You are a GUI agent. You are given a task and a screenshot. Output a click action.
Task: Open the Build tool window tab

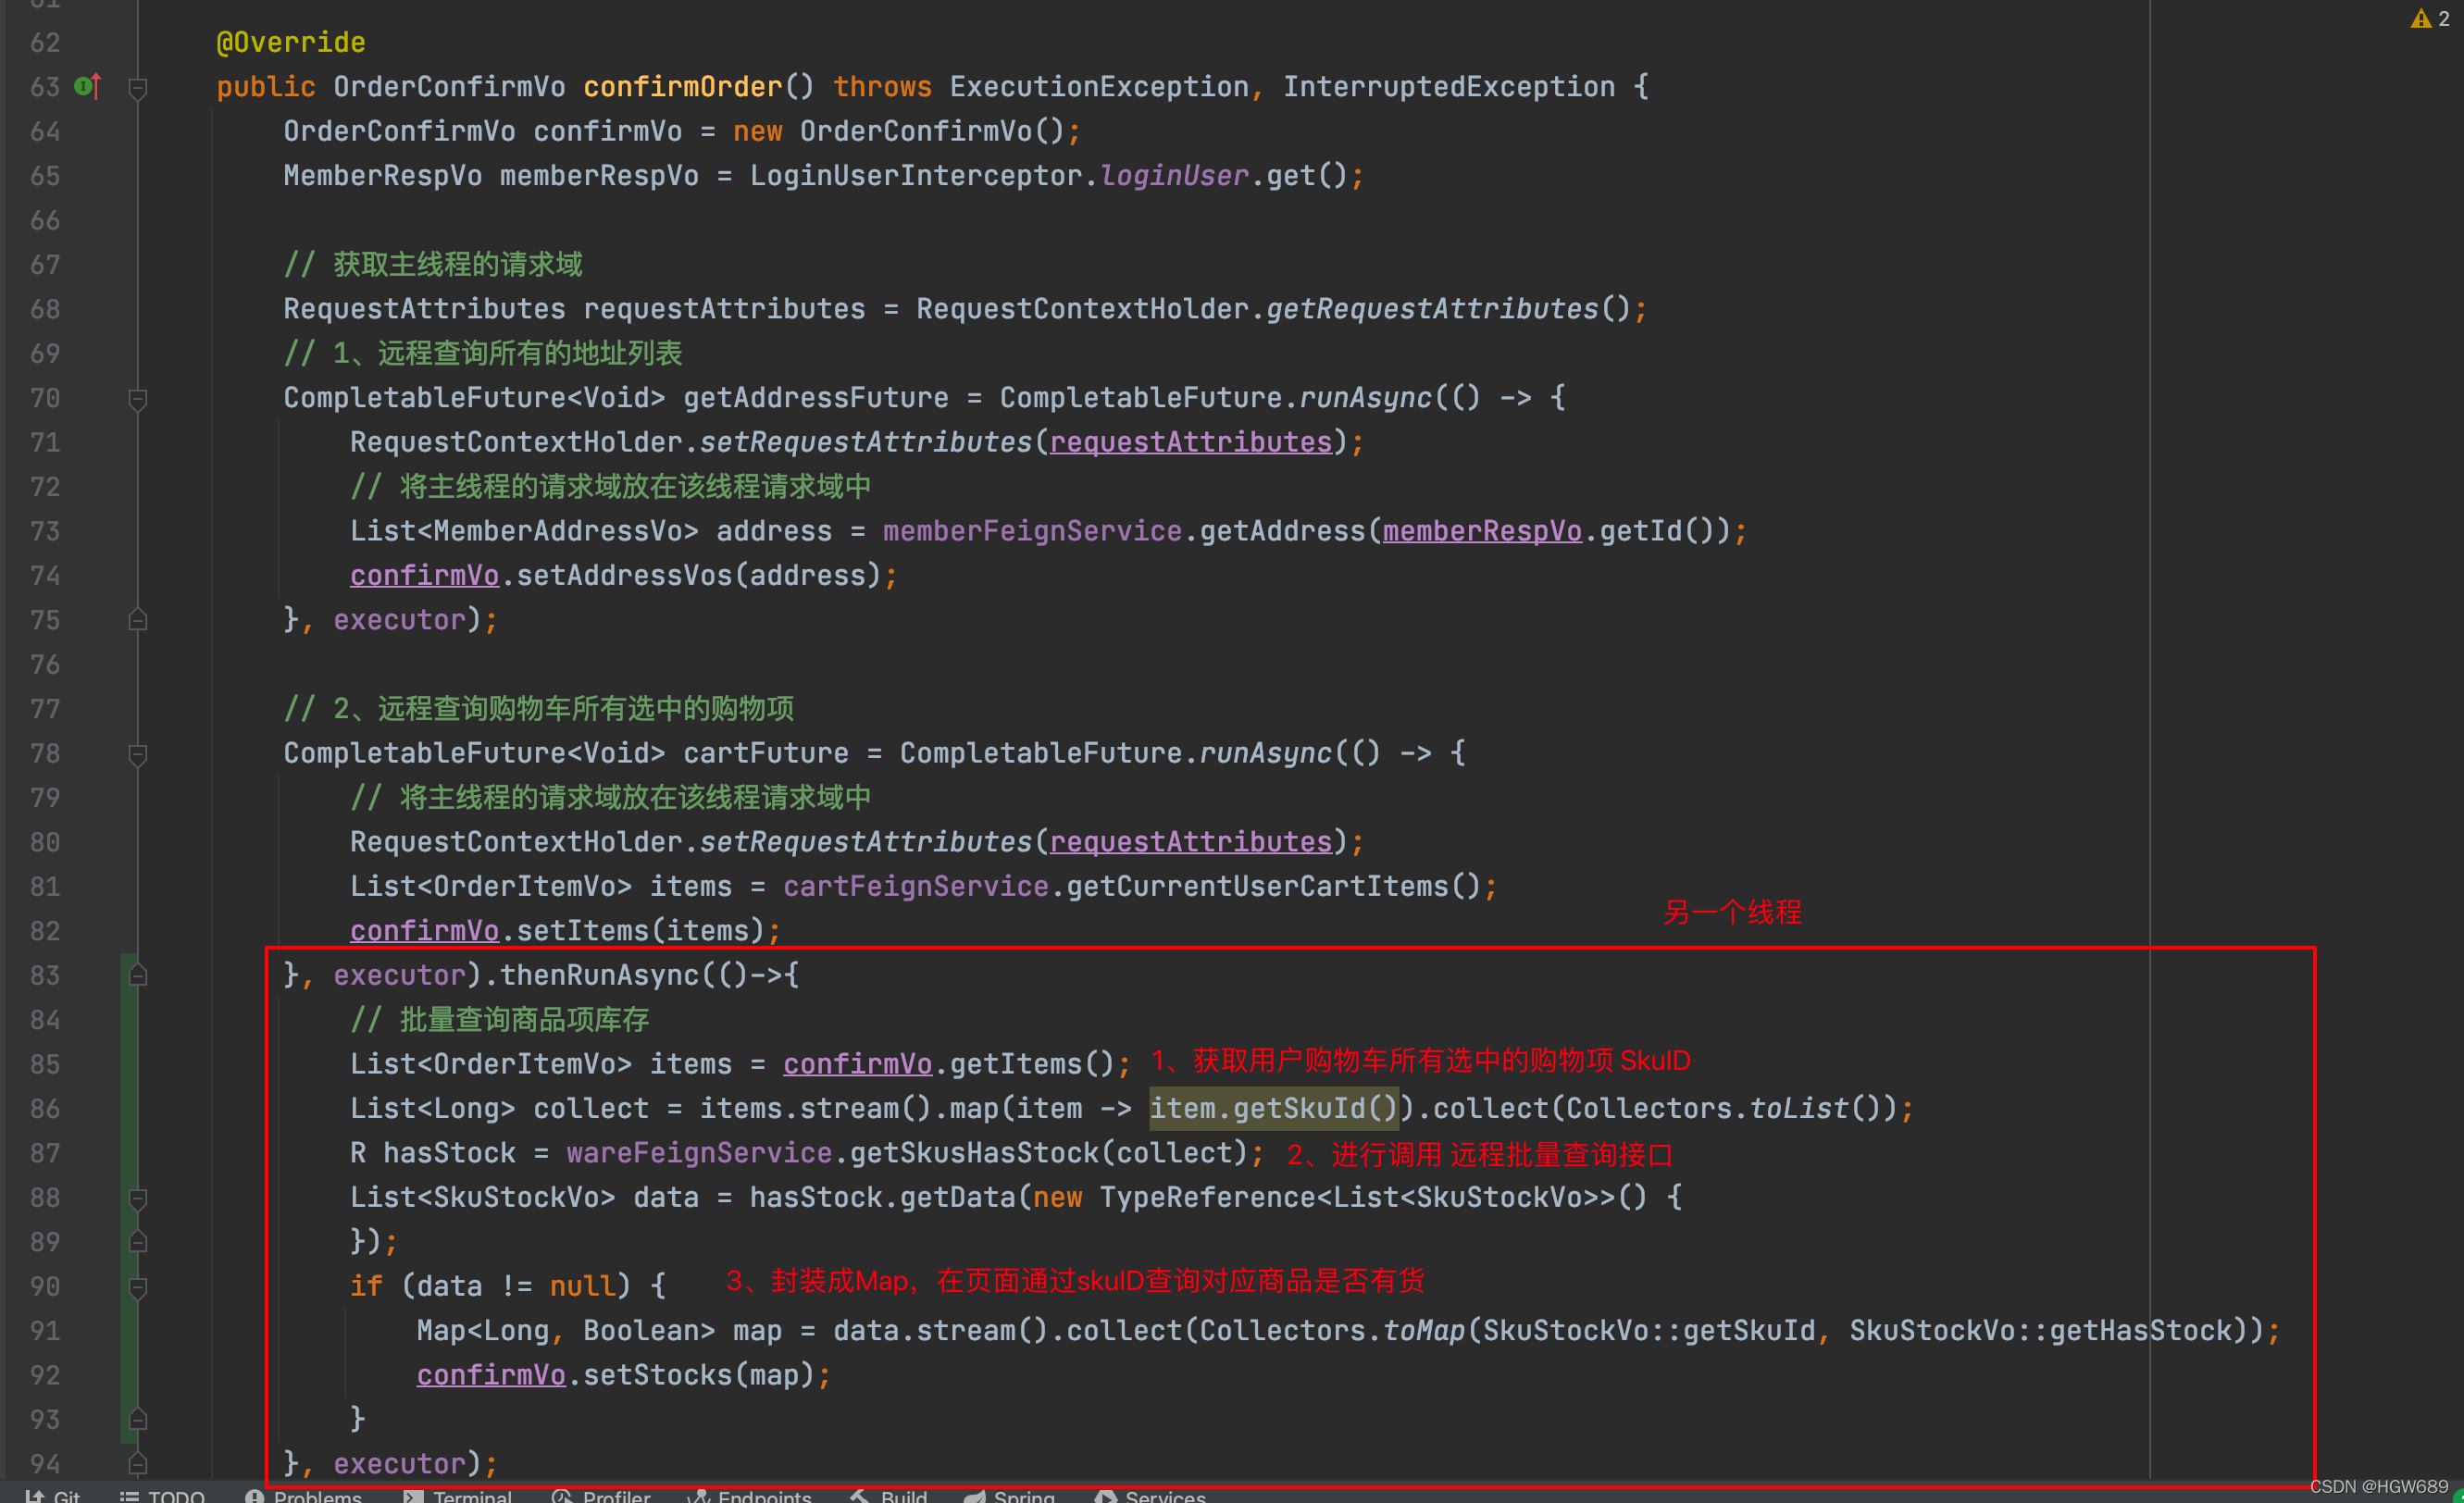click(889, 1495)
